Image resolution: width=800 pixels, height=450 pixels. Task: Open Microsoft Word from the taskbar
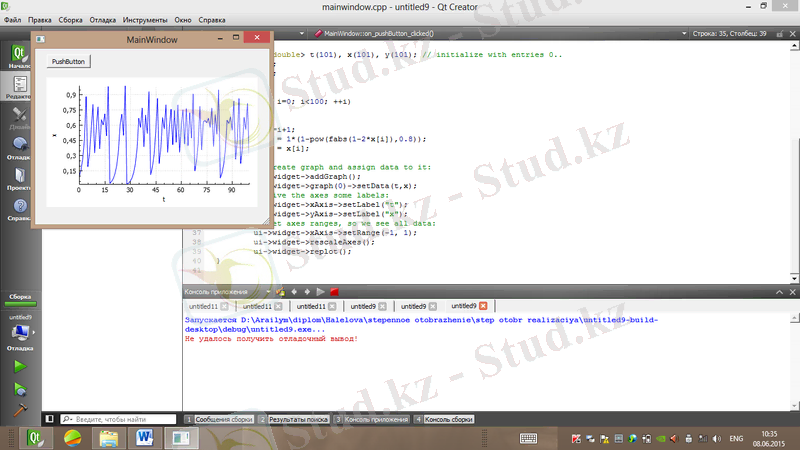[143, 438]
